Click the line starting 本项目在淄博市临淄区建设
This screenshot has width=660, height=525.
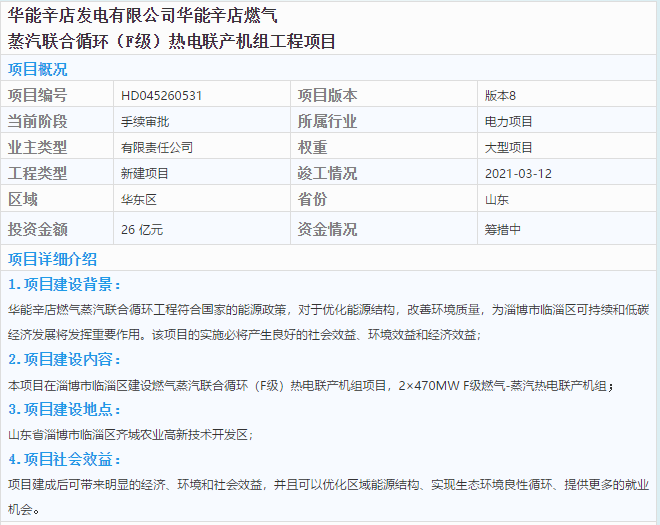click(311, 386)
